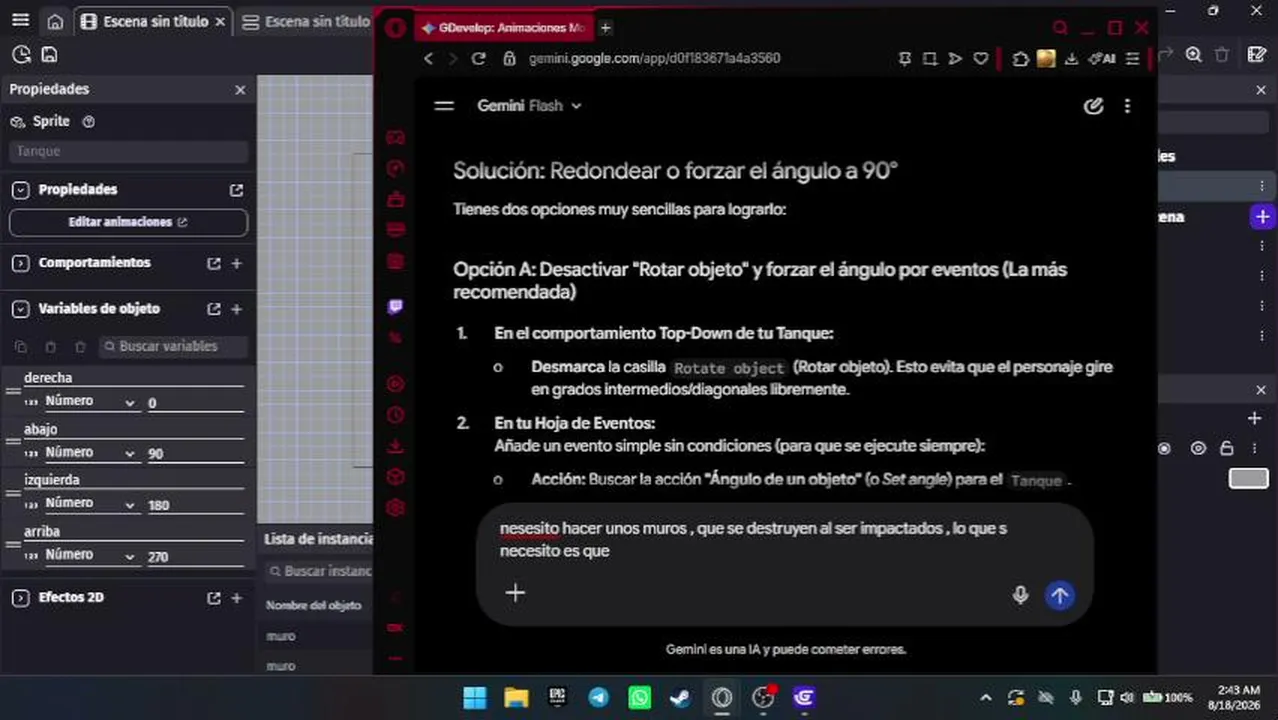
Task: Open Variables de objeto external editor
Action: tap(213, 309)
